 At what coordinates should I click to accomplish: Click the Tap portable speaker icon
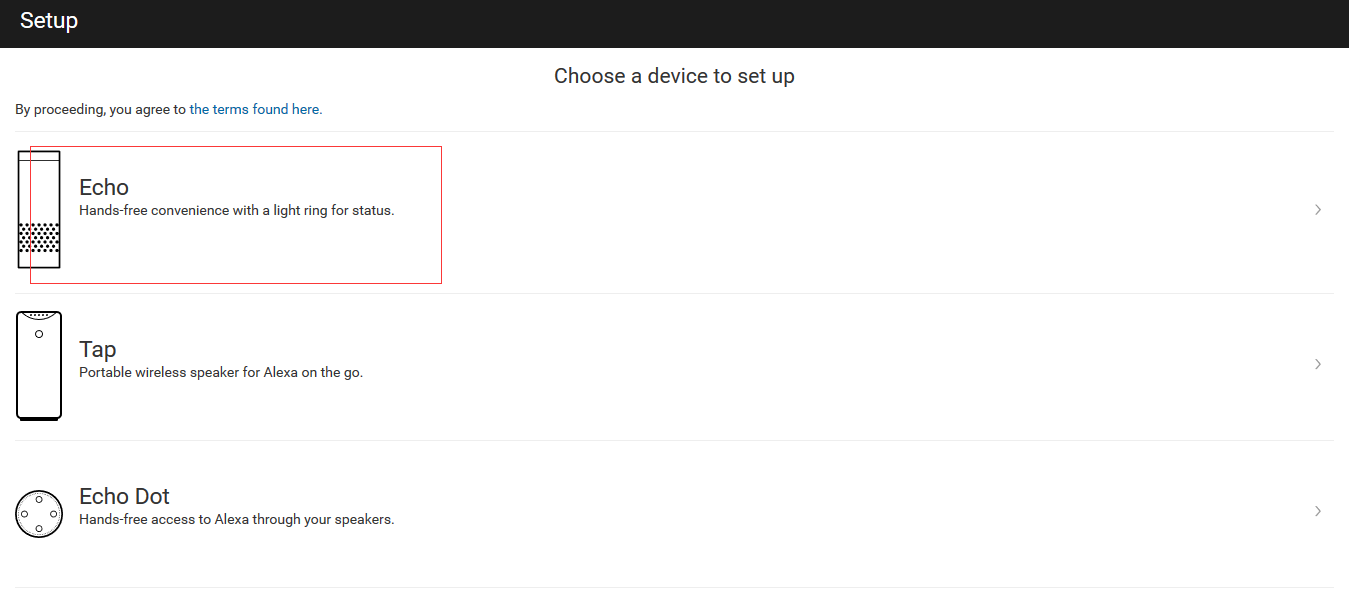click(39, 365)
